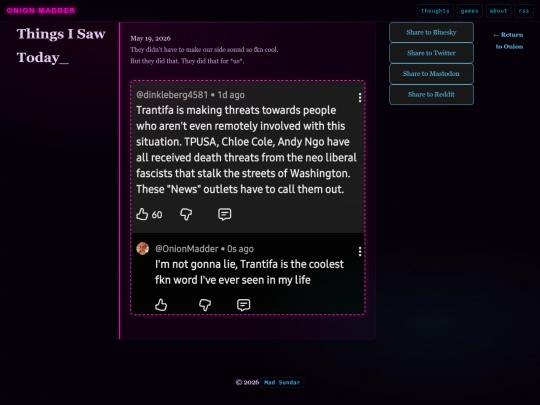Open the Mad Sundar footer link
The image size is (540, 405).
pos(282,382)
